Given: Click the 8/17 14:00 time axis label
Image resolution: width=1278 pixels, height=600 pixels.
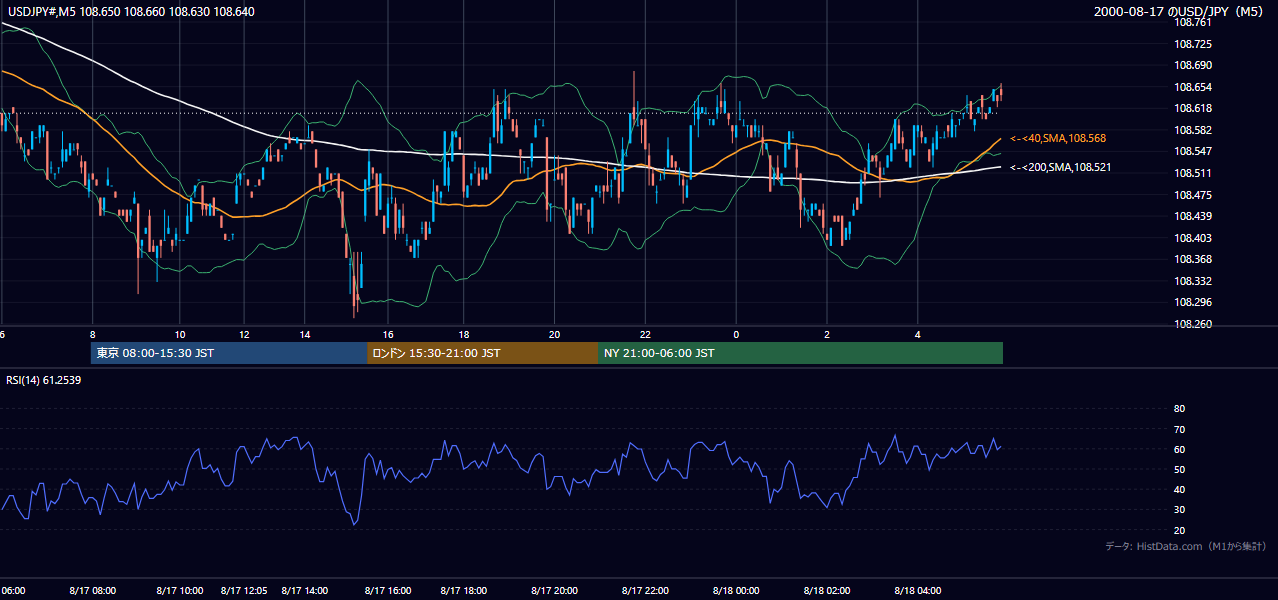Looking at the screenshot, I should pyautogui.click(x=306, y=591).
